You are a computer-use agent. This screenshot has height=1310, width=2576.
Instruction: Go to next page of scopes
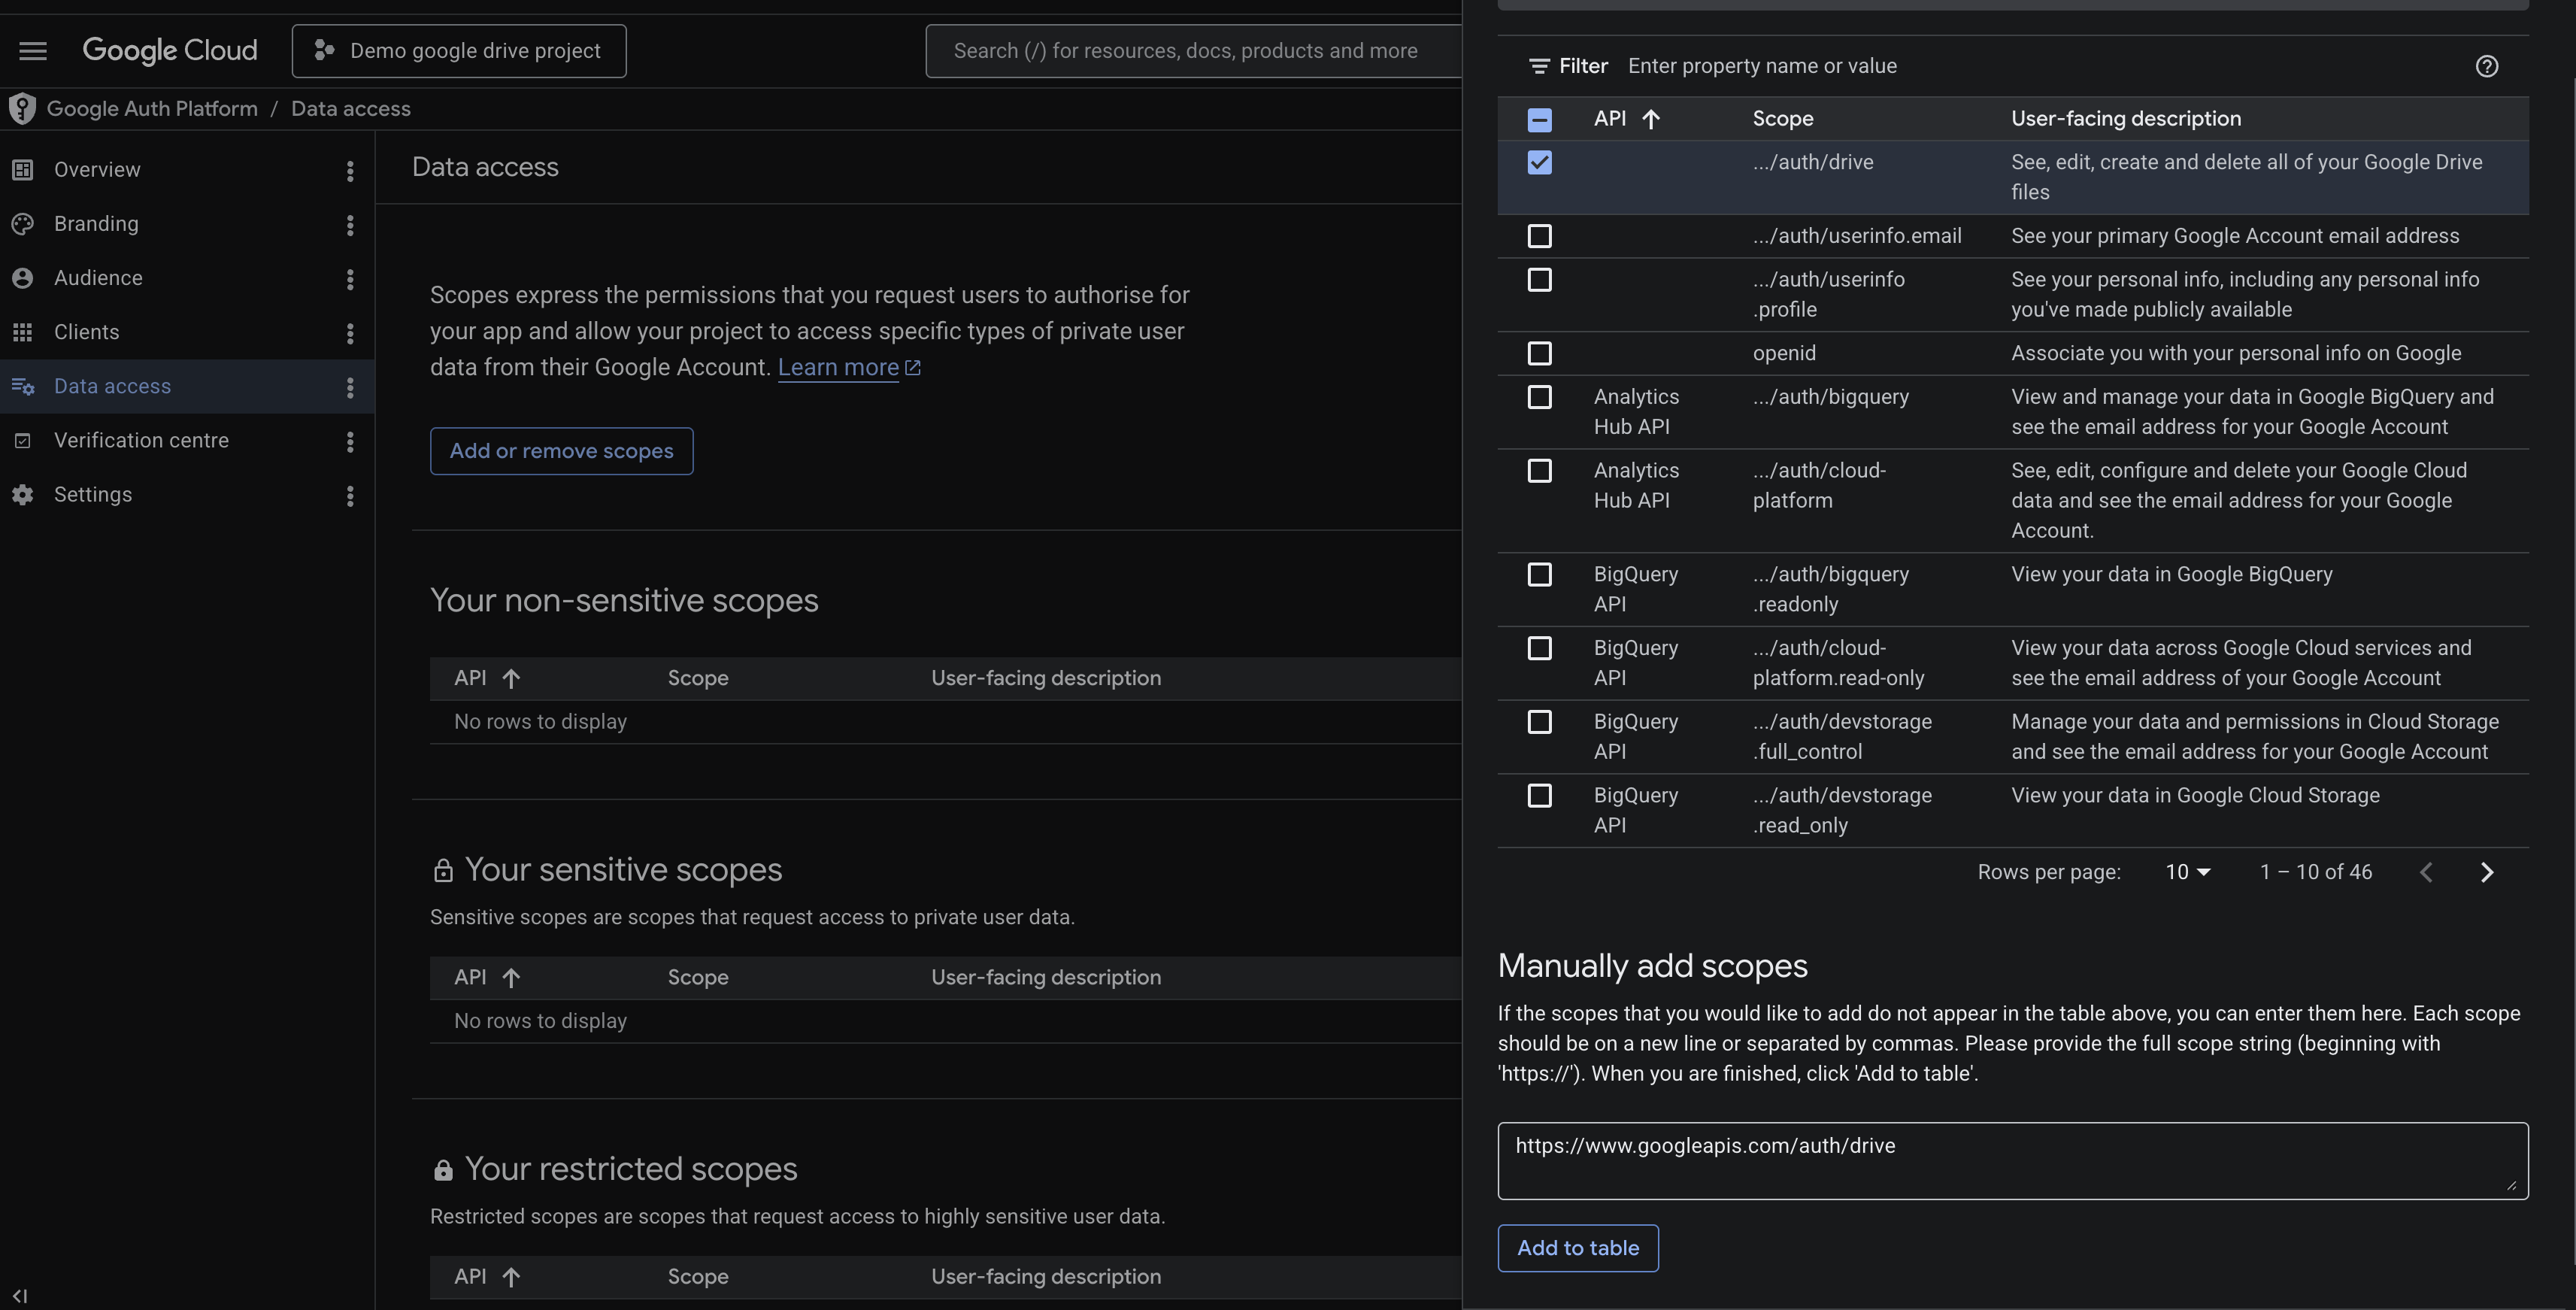click(x=2487, y=872)
